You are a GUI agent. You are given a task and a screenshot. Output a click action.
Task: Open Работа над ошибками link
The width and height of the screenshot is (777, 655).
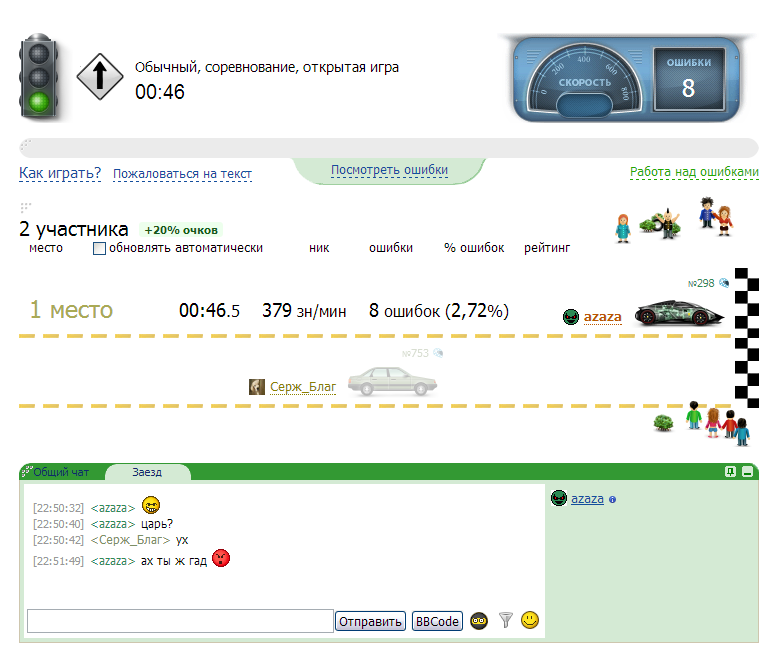coord(694,172)
